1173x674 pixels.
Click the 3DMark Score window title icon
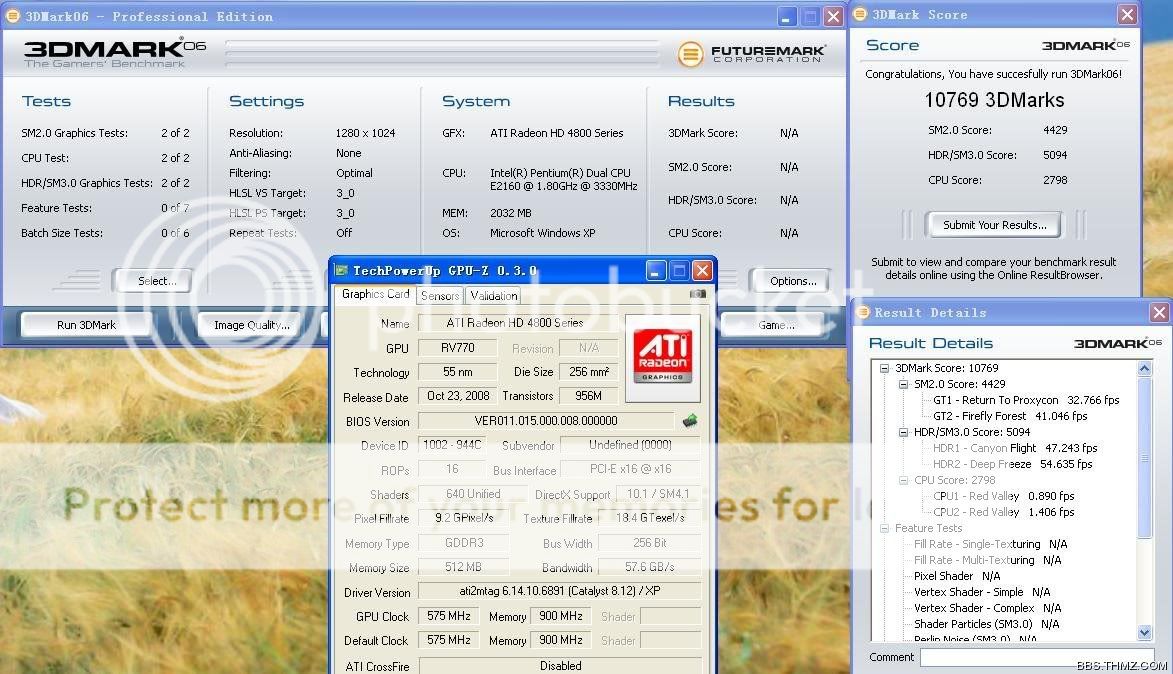[x=860, y=14]
